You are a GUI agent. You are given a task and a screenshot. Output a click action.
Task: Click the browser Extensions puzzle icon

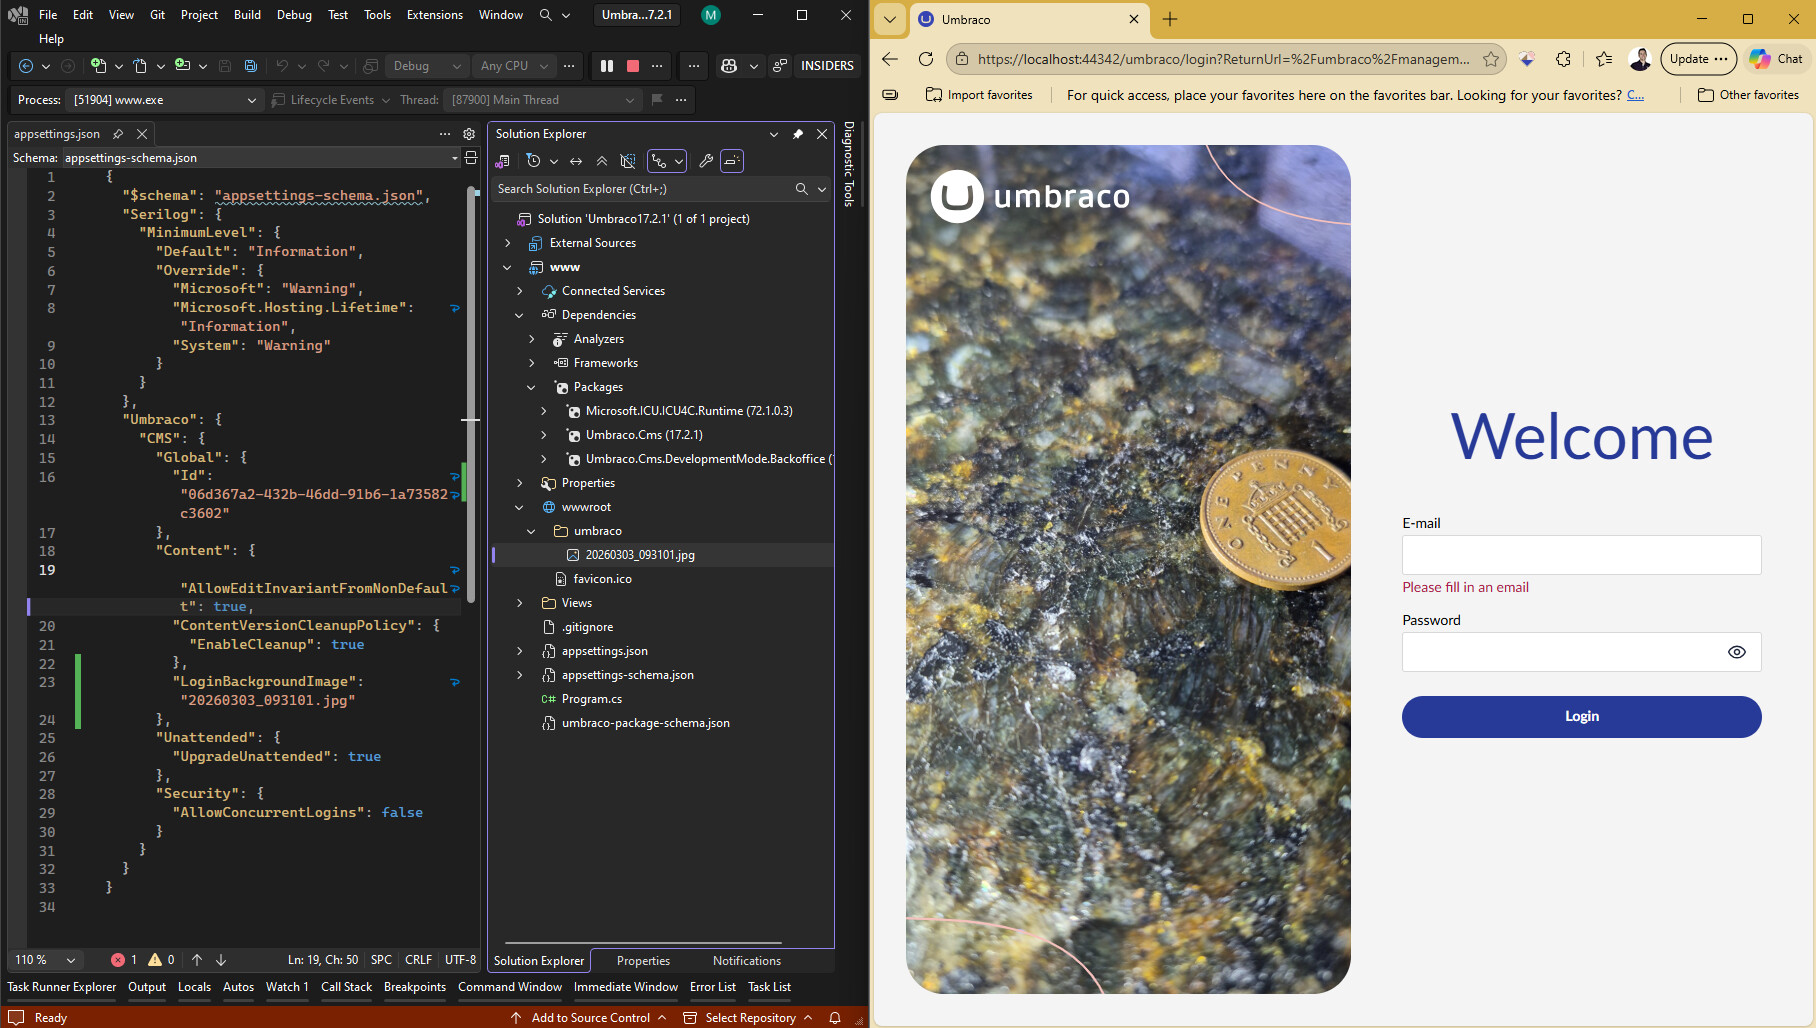click(x=1563, y=59)
